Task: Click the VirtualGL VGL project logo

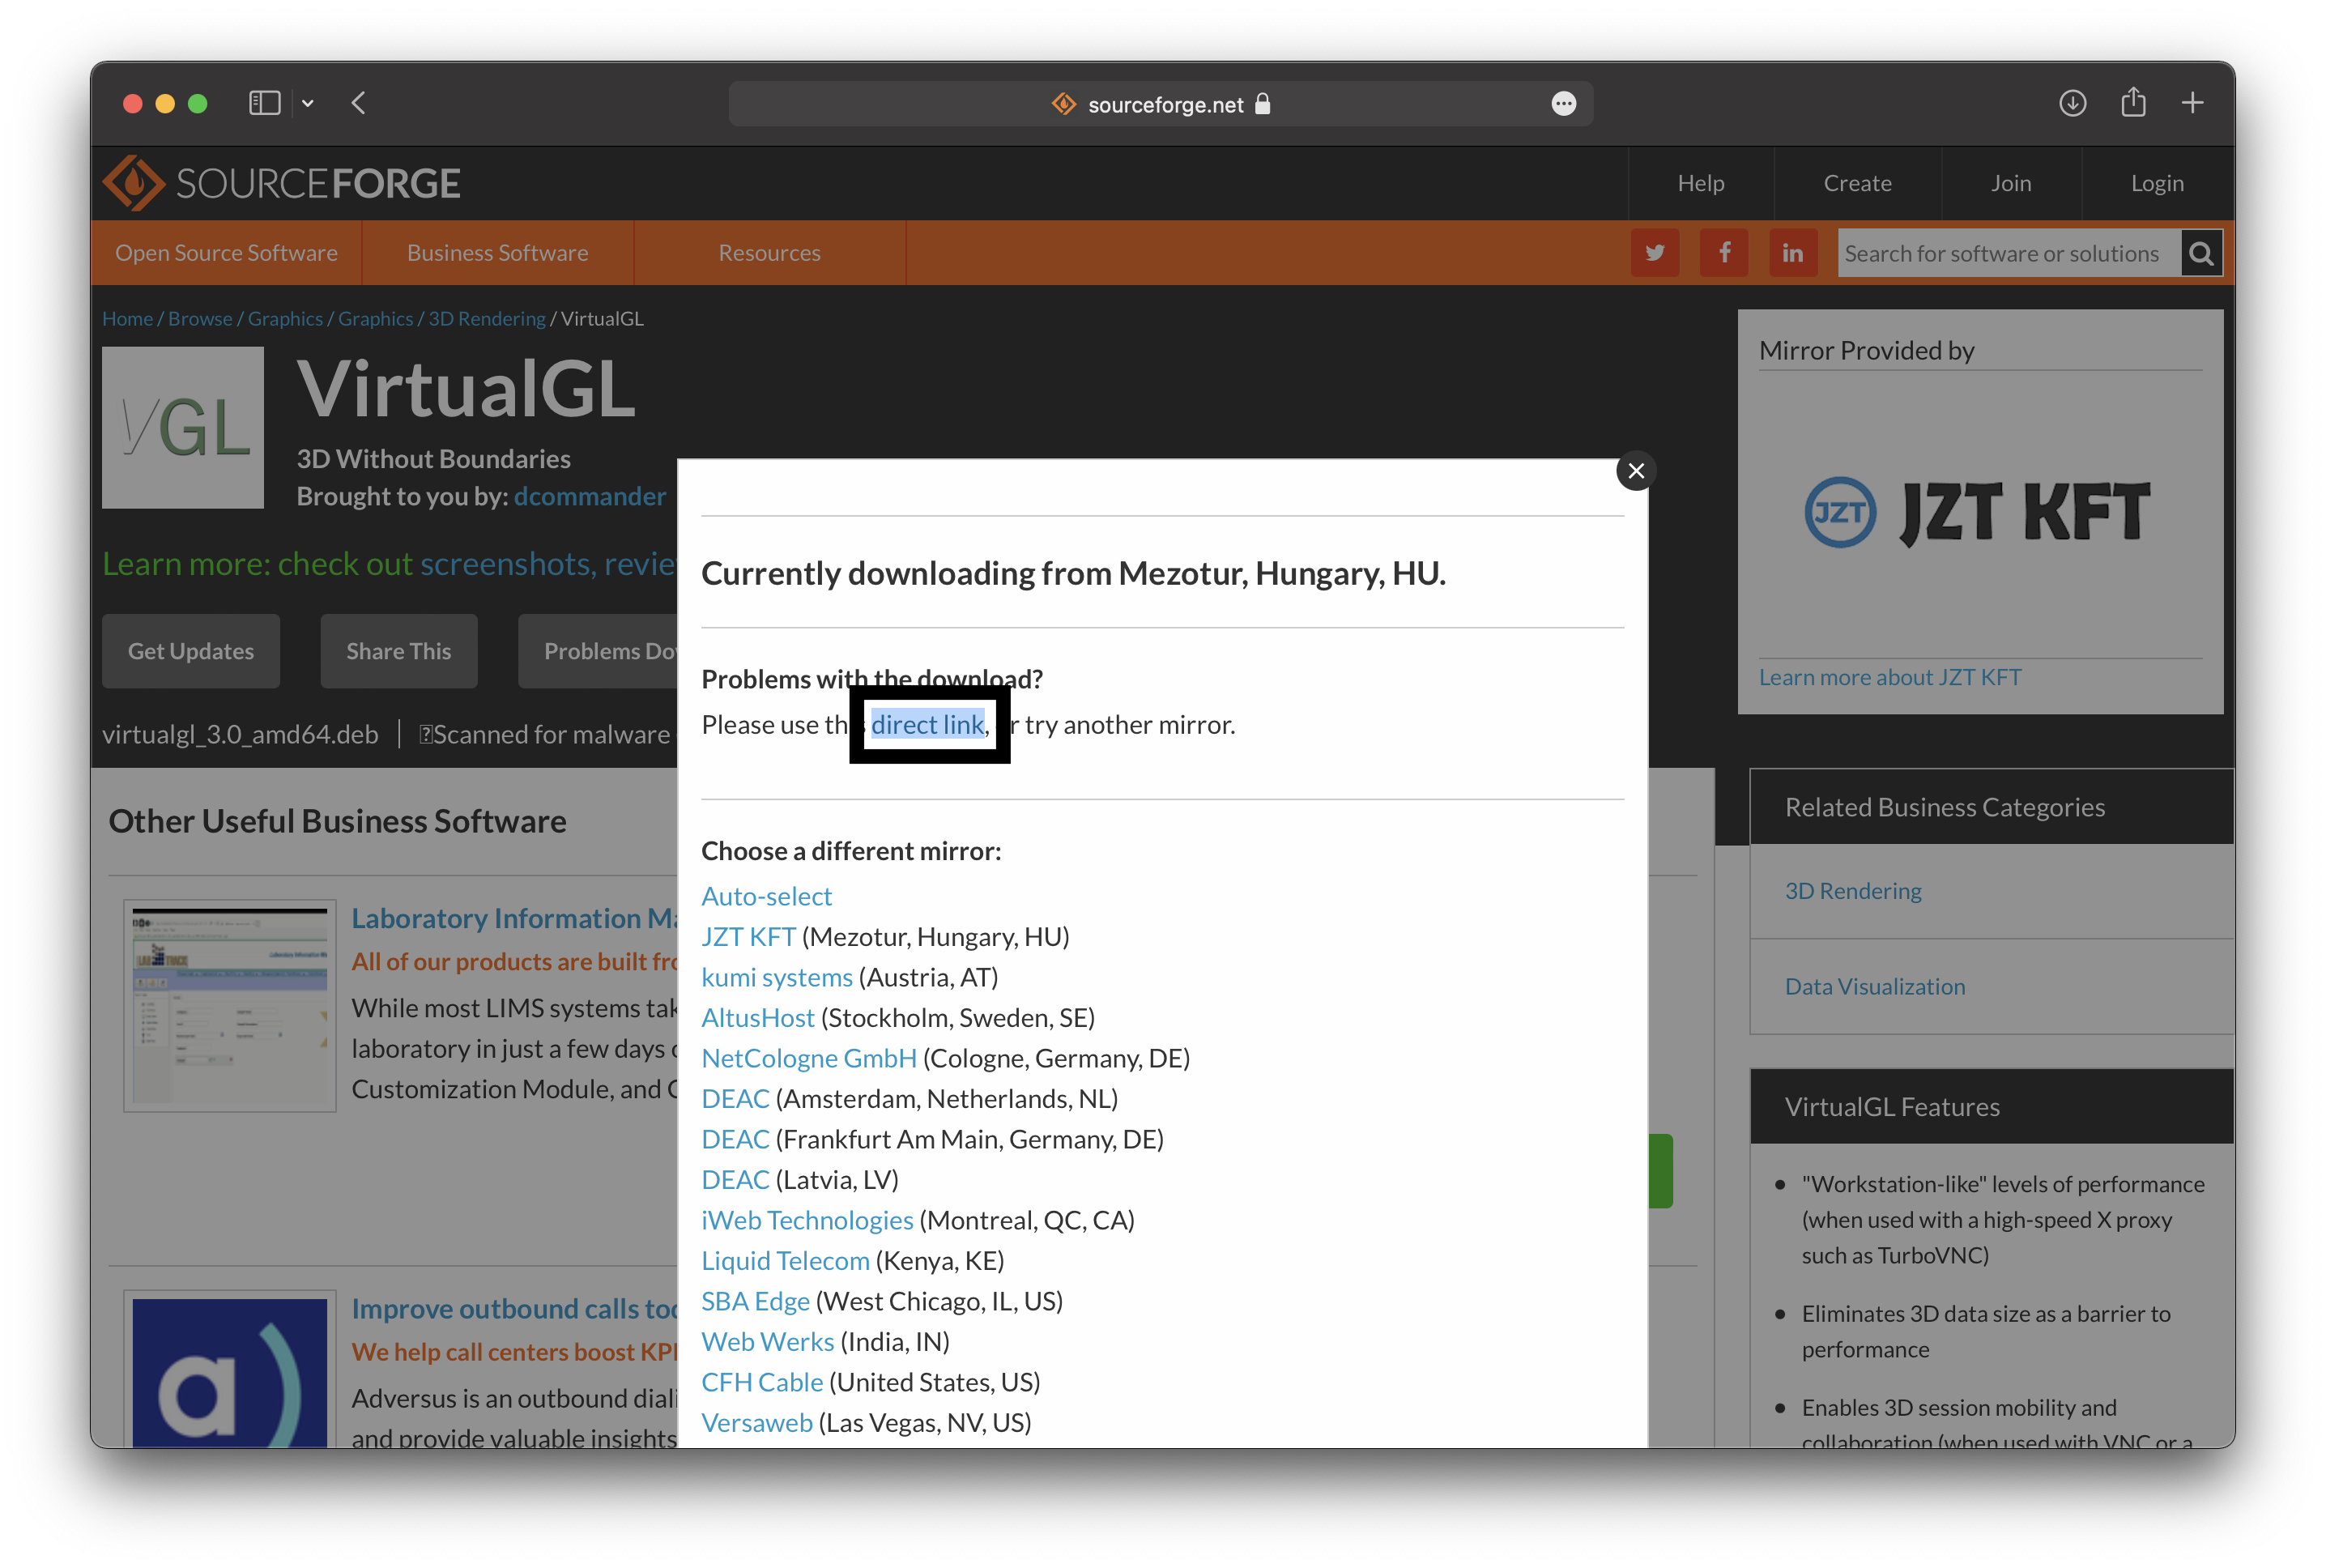Action: coord(183,427)
